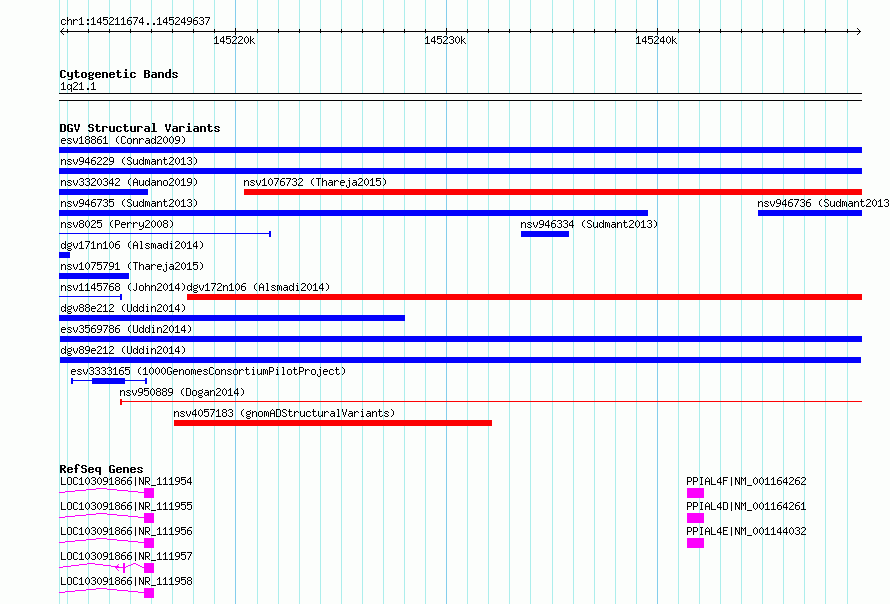Click the 145220k ruler mark
The image size is (890, 604).
pyautogui.click(x=234, y=40)
